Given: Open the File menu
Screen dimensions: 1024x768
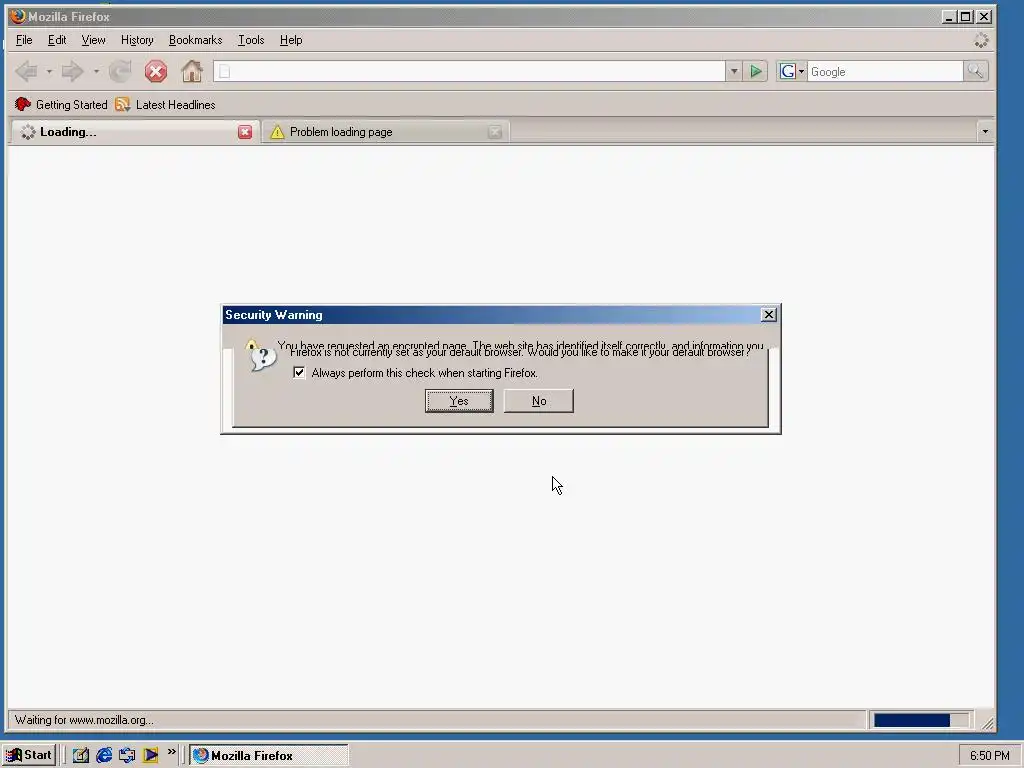Looking at the screenshot, I should [x=24, y=40].
